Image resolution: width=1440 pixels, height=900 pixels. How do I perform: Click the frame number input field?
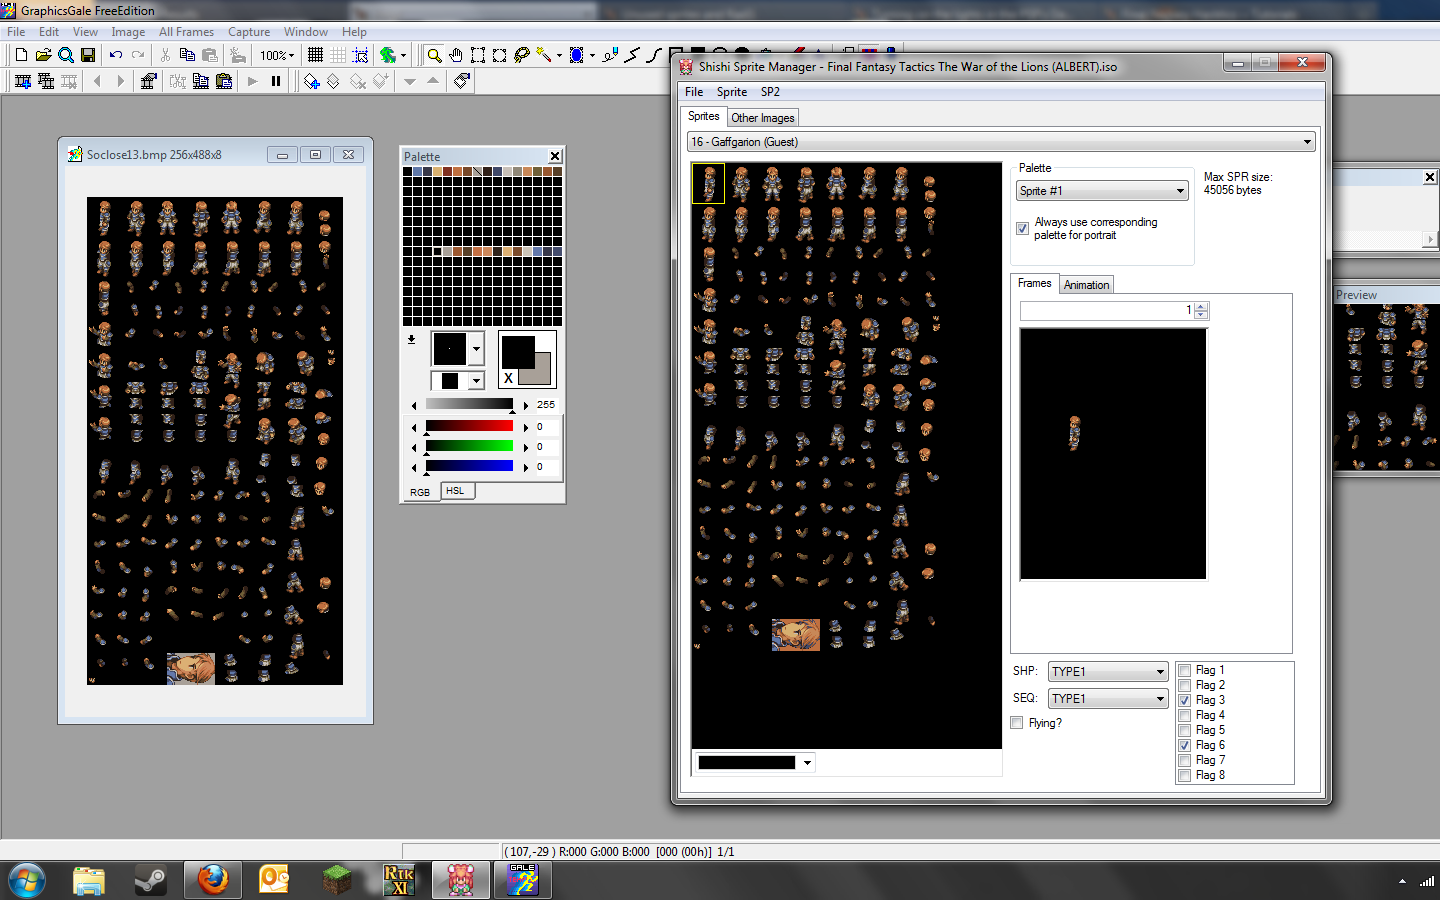click(1107, 311)
